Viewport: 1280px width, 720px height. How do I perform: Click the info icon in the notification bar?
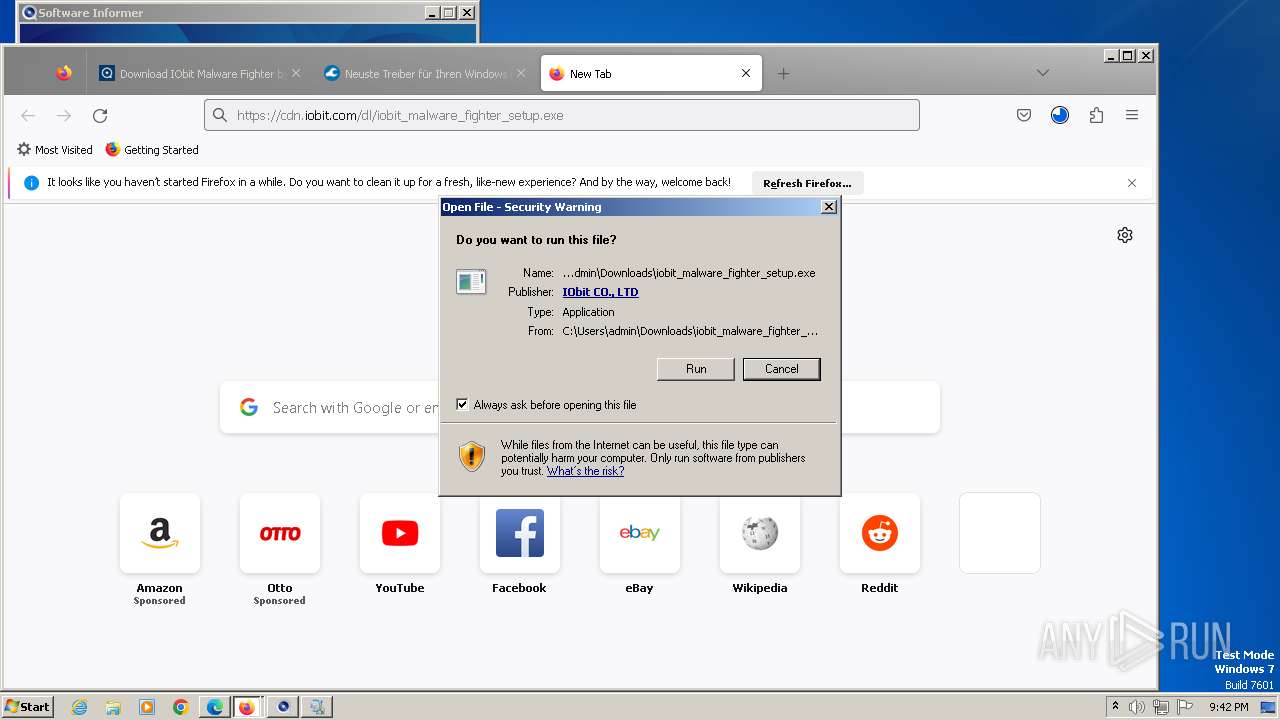pyautogui.click(x=31, y=183)
